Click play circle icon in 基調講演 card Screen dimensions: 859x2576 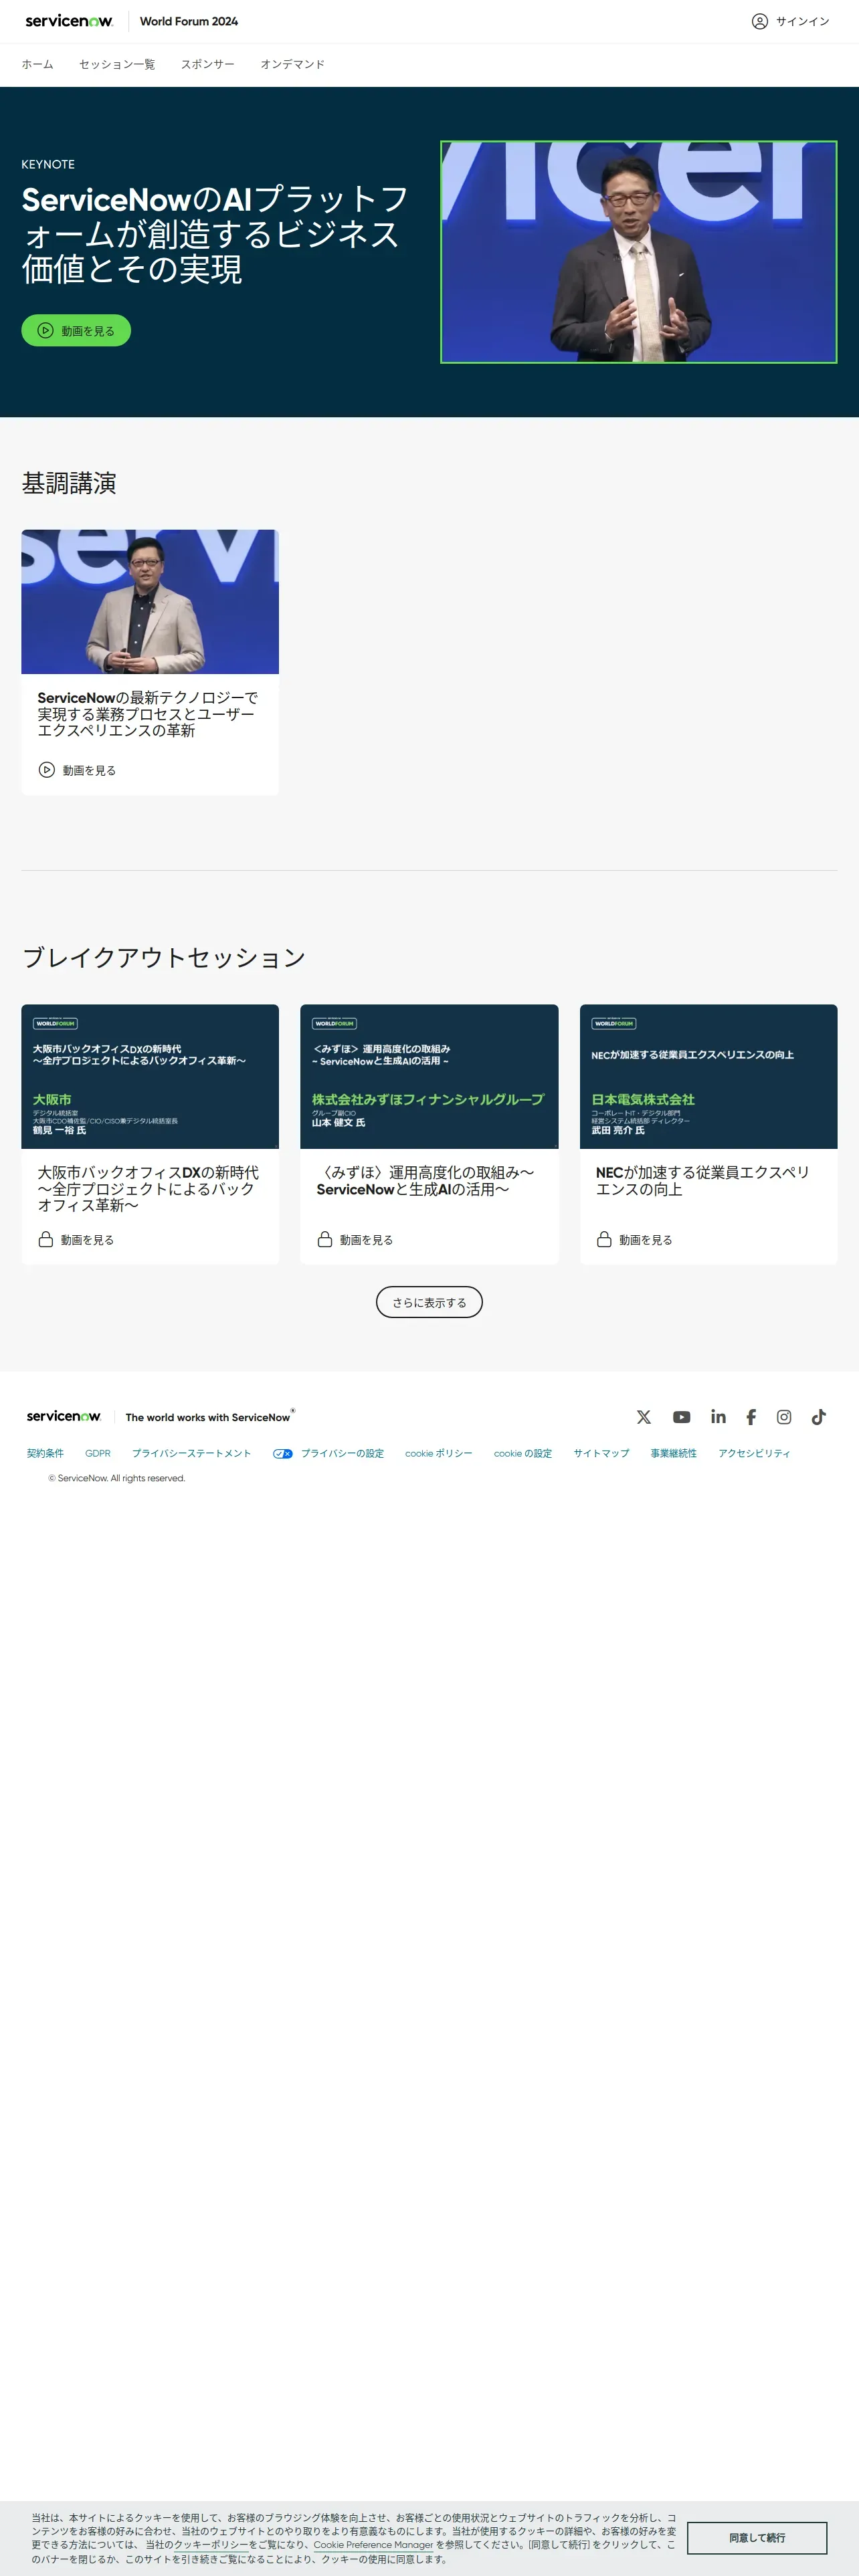click(46, 770)
